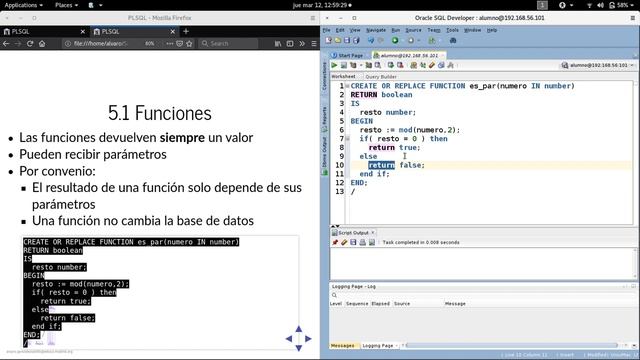Bookmark this page with the star icon
Viewport: 640px width, 360px height.
point(189,44)
